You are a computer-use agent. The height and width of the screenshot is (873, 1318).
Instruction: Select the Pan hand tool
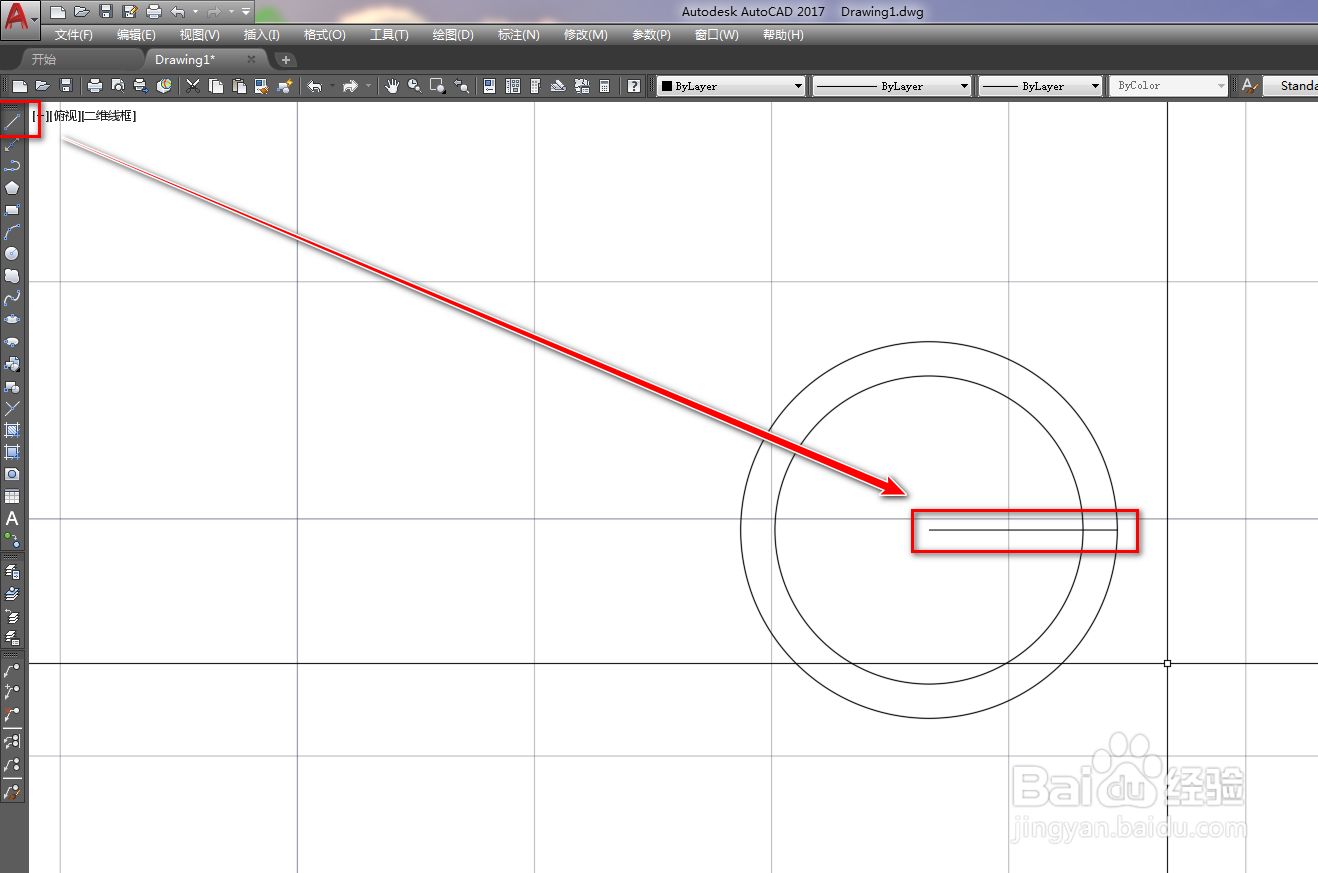[392, 86]
